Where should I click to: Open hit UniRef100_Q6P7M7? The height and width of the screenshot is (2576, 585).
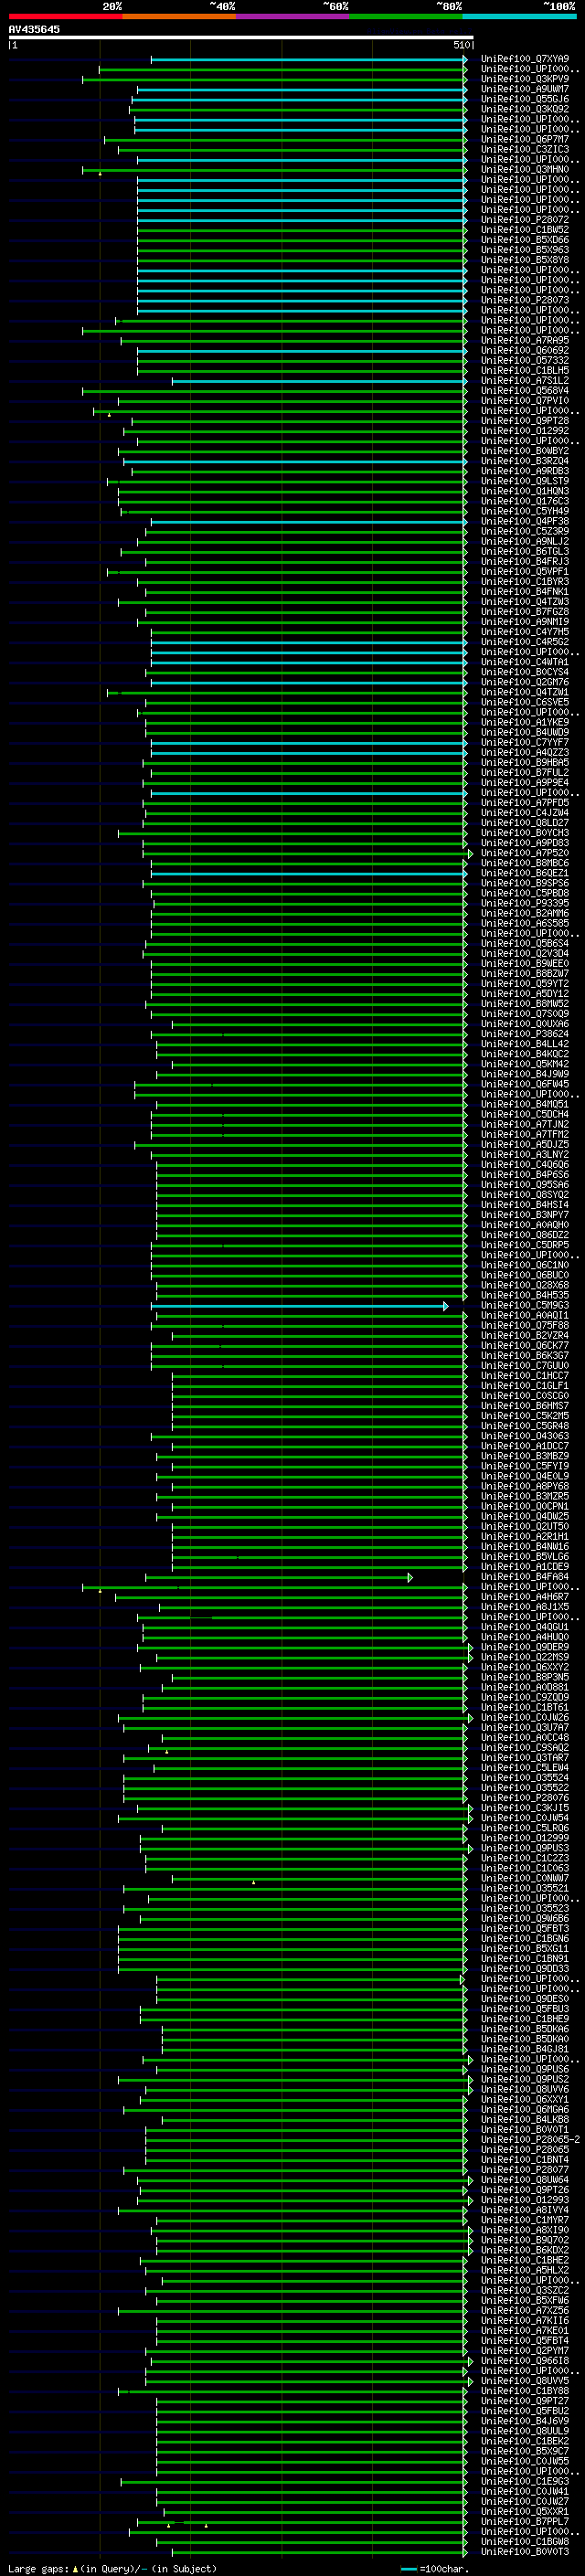coord(524,139)
